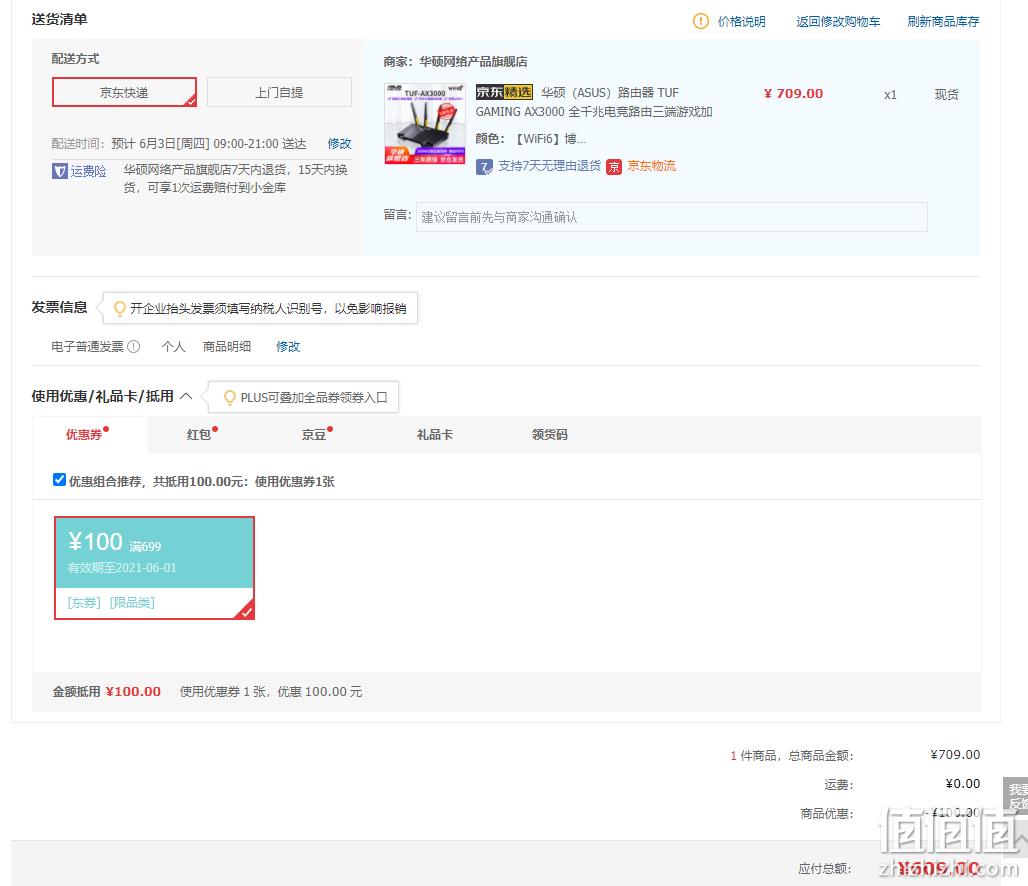
Task: Switch to the 红包 tab
Action: pos(199,434)
